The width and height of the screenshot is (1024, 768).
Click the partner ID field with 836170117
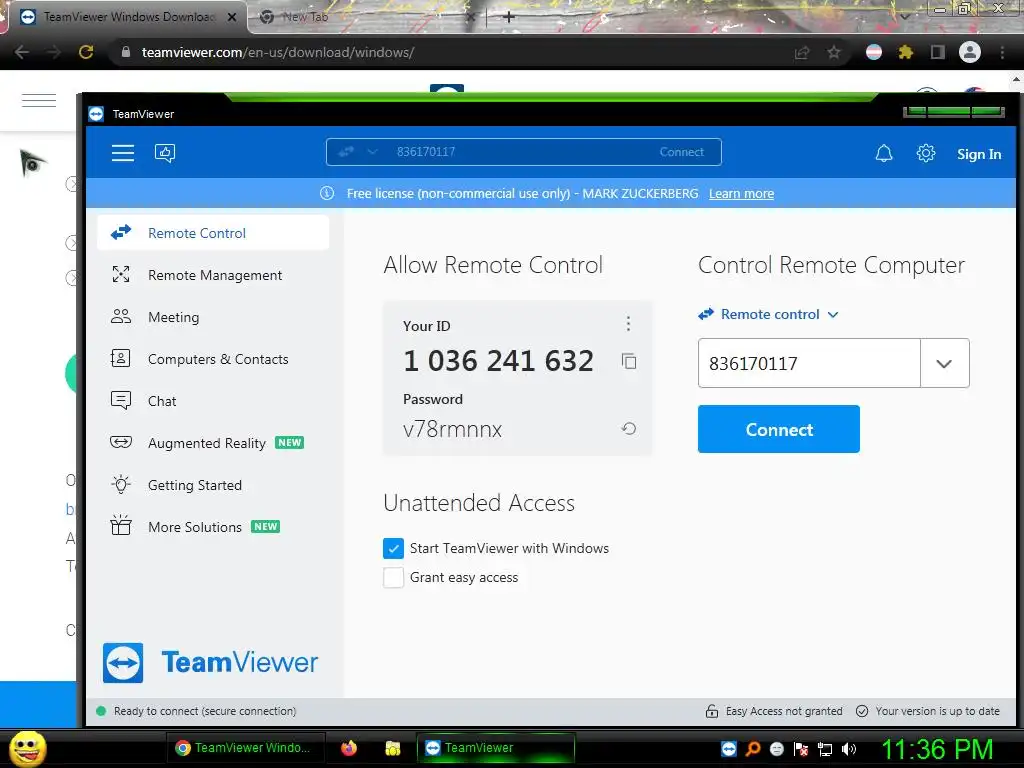point(809,363)
